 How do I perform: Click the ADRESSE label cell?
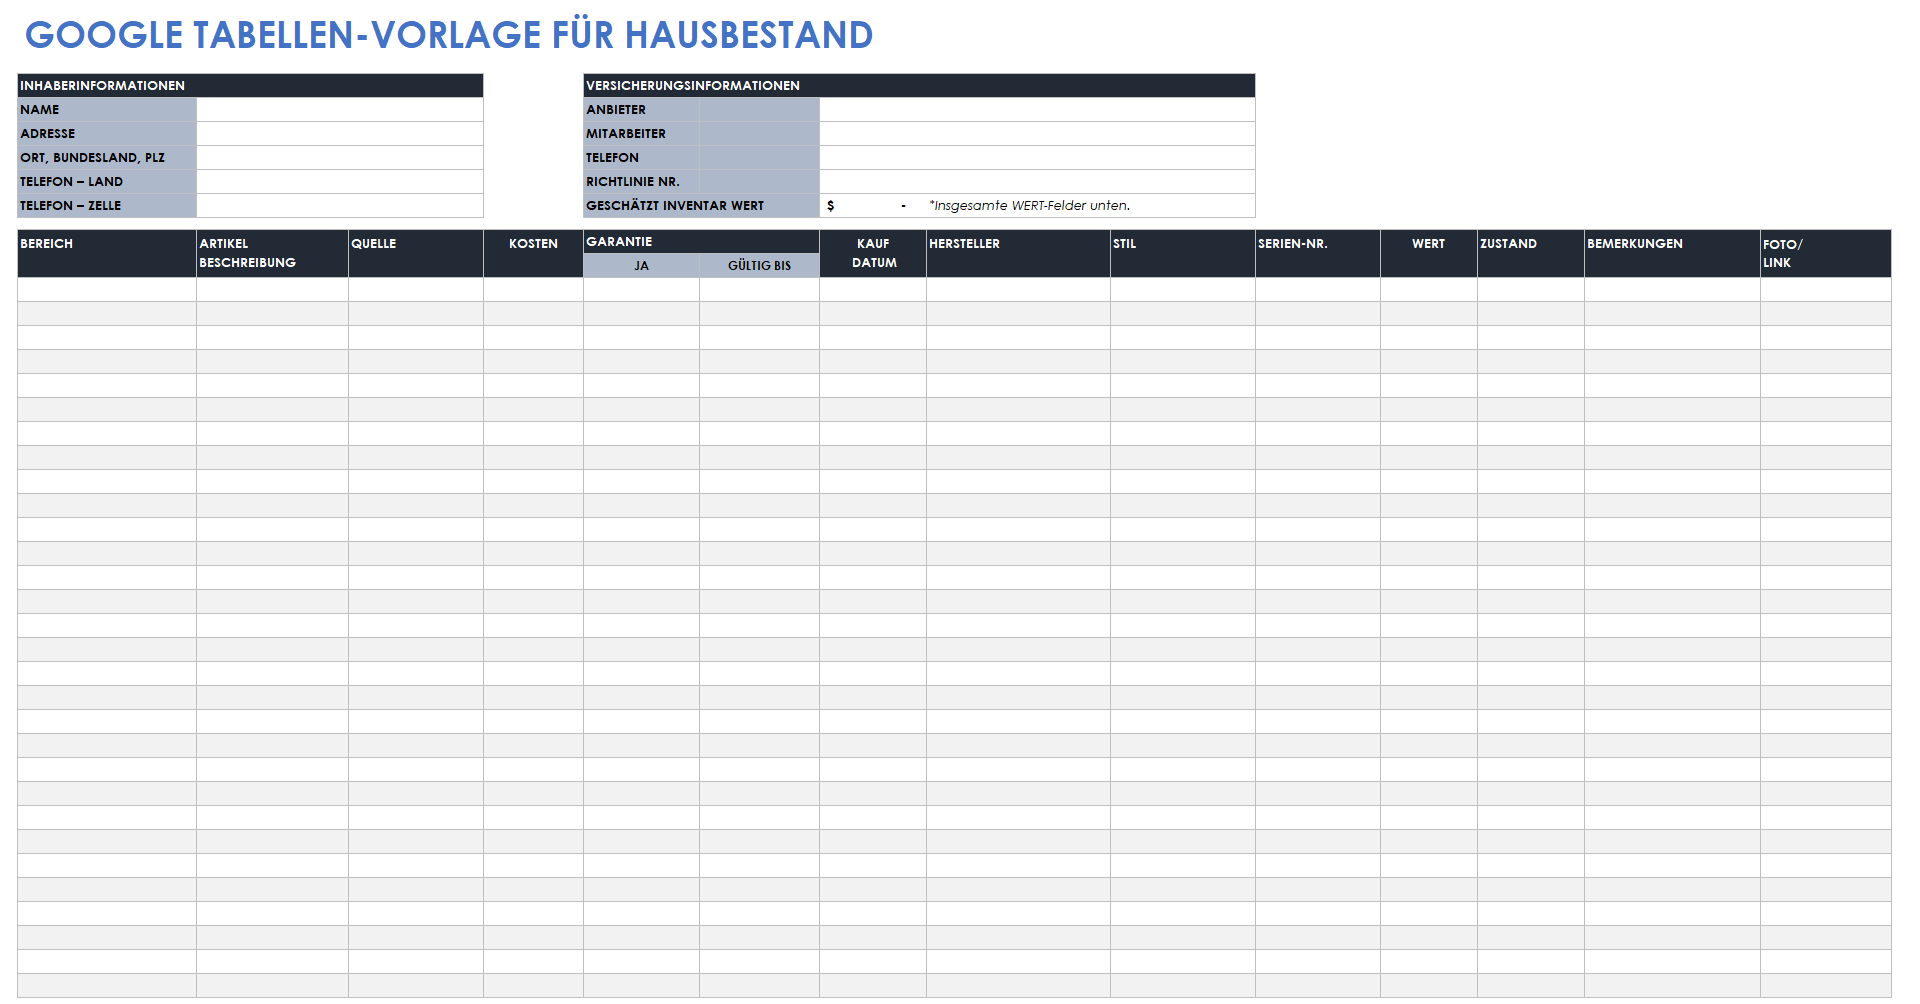(x=107, y=134)
